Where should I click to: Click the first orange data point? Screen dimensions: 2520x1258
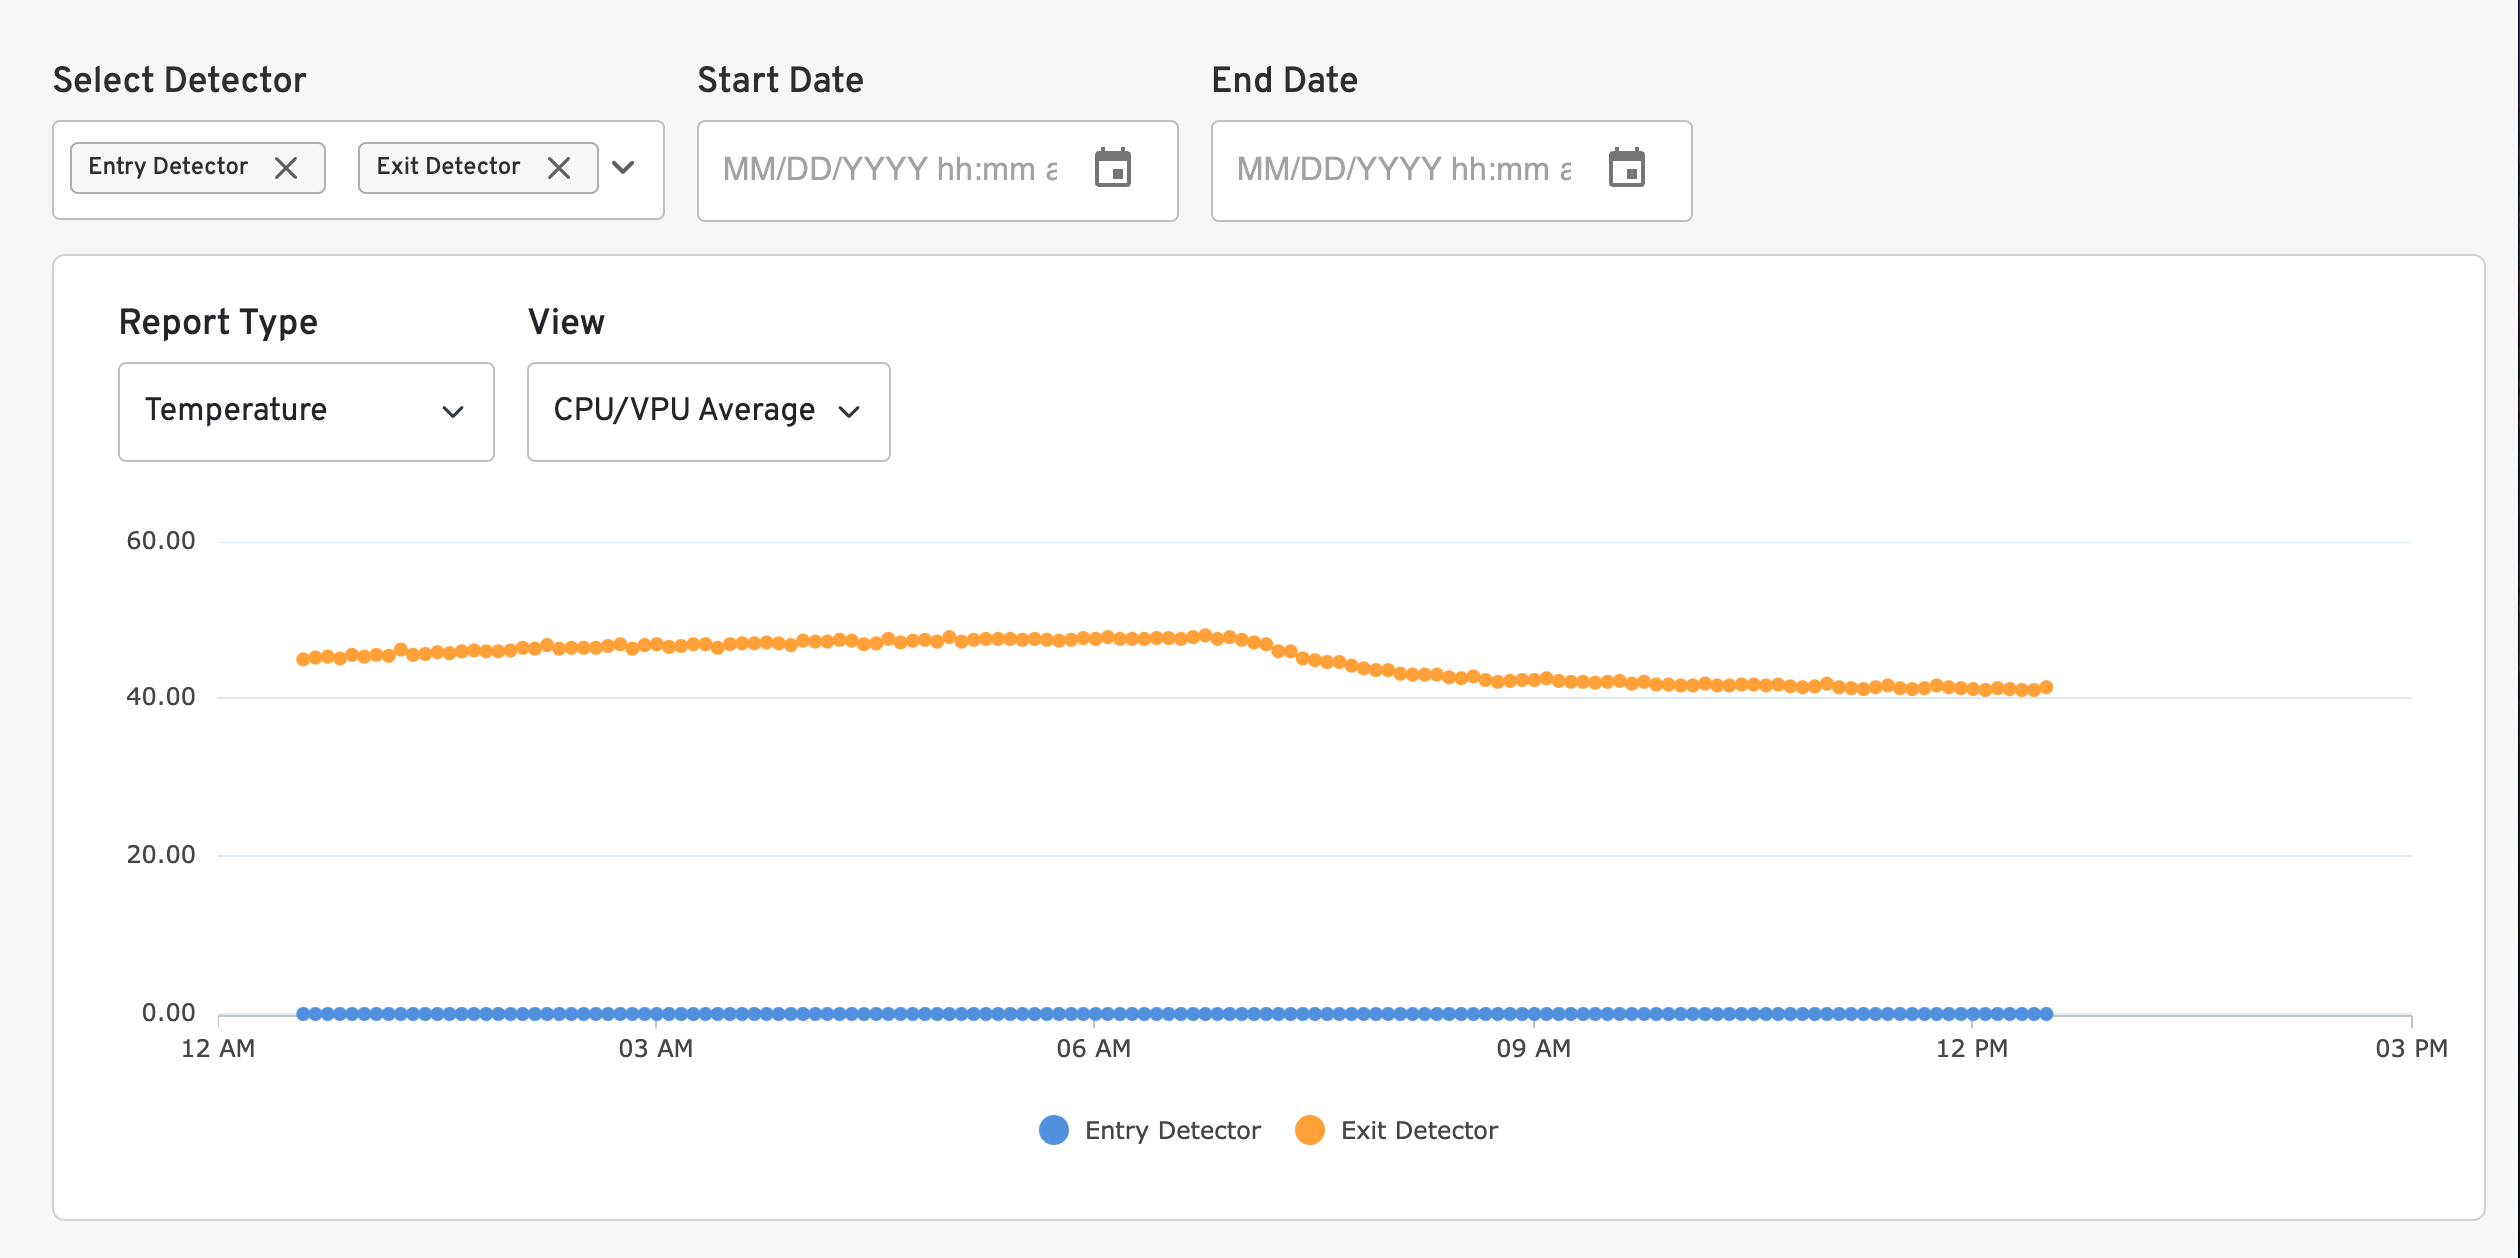pyautogui.click(x=303, y=659)
